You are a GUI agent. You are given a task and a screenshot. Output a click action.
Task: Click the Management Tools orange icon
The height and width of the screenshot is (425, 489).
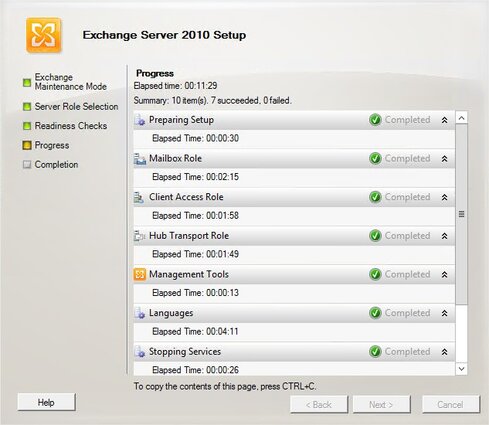pos(140,275)
